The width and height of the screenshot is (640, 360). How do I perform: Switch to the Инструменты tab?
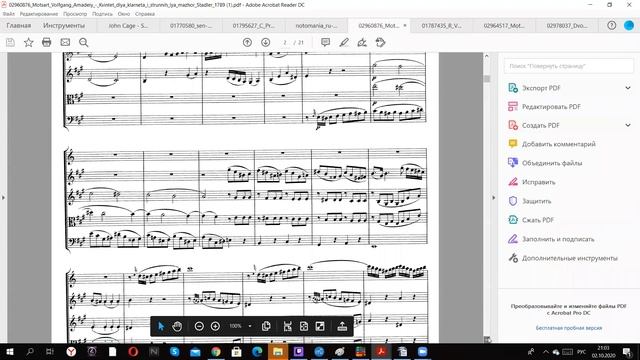tap(64, 25)
